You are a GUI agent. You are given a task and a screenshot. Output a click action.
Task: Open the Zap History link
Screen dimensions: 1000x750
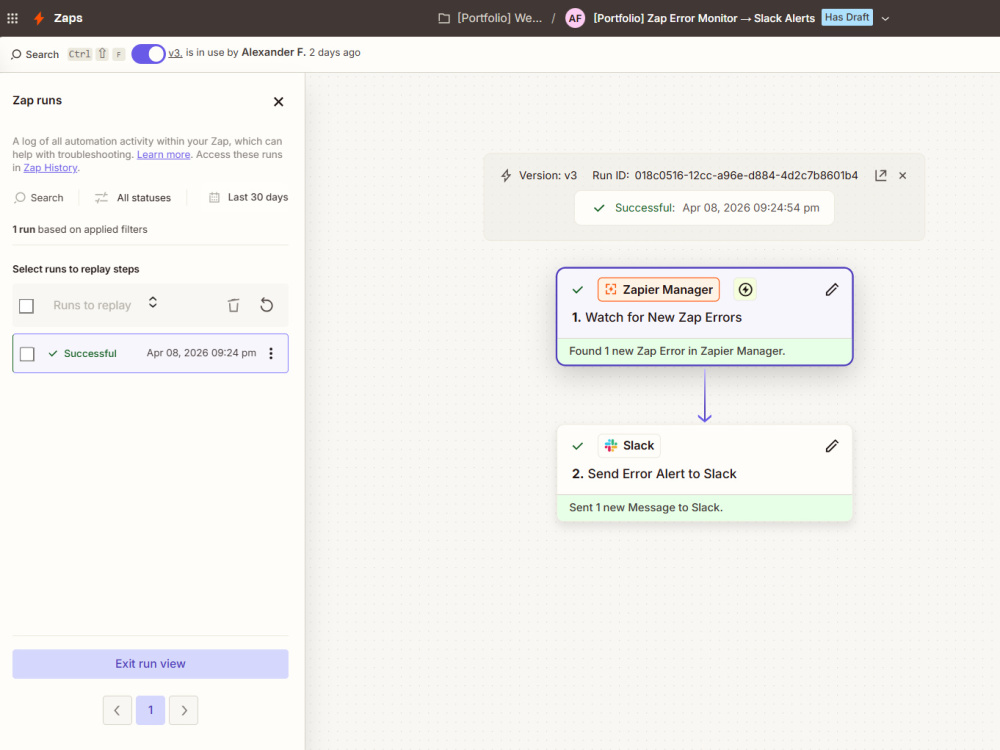coord(50,168)
